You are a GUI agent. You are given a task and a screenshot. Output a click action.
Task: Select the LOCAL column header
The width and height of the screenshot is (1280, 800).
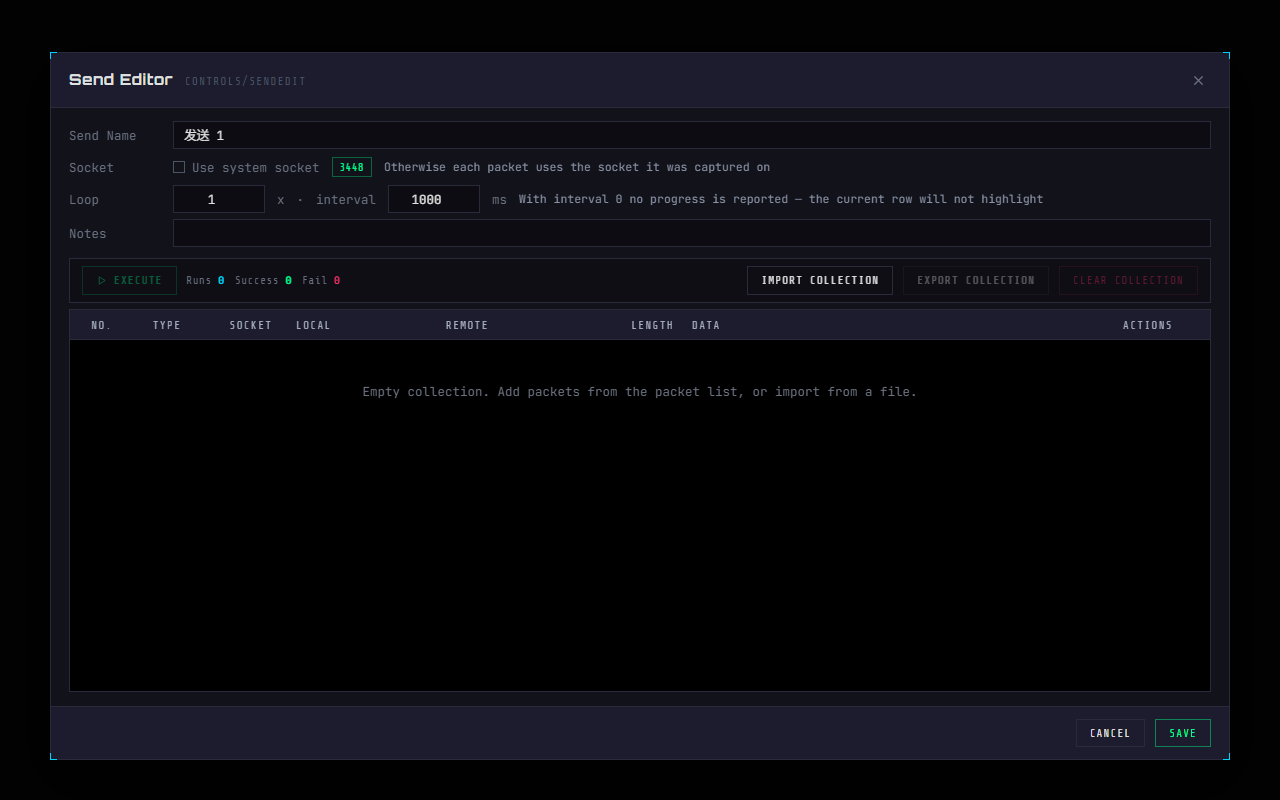tap(313, 325)
